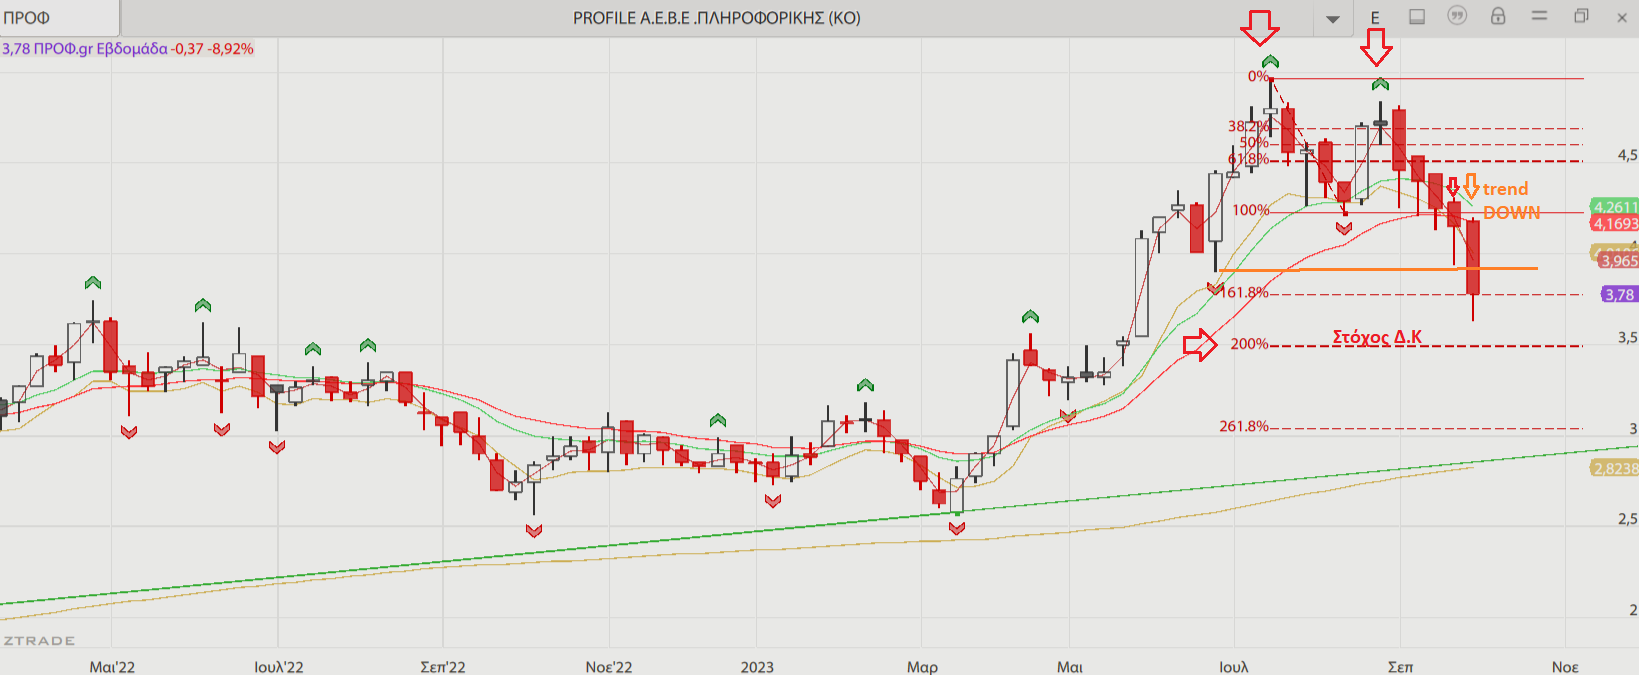The width and height of the screenshot is (1639, 675).
Task: Click the E button in the title bar
Action: [x=1375, y=18]
